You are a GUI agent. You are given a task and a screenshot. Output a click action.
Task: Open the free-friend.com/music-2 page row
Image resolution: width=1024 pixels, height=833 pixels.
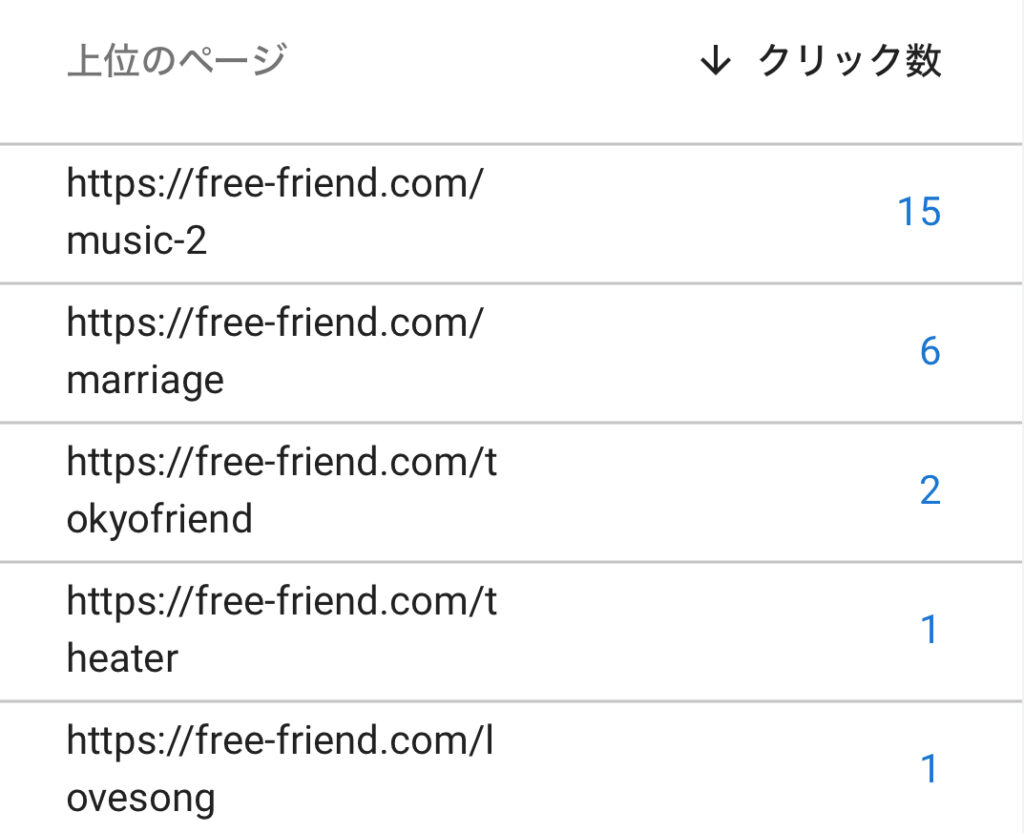pyautogui.click(x=512, y=213)
